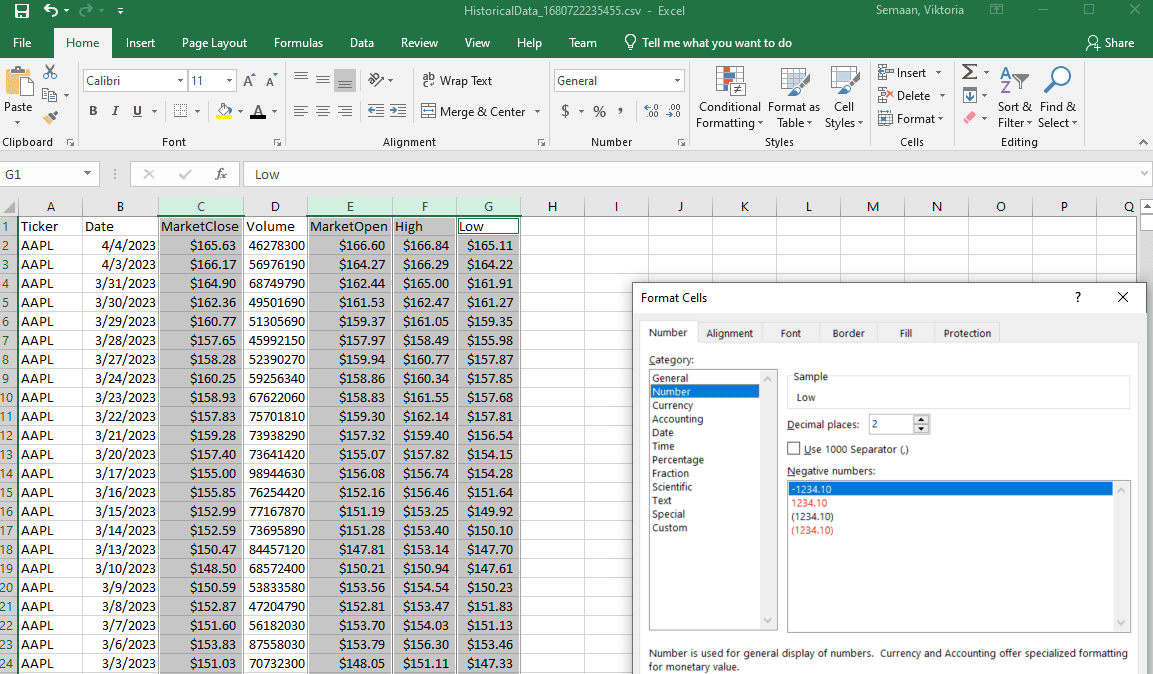Click the Center align text icon
Screen dimensions: 1153x674
[x=322, y=111]
